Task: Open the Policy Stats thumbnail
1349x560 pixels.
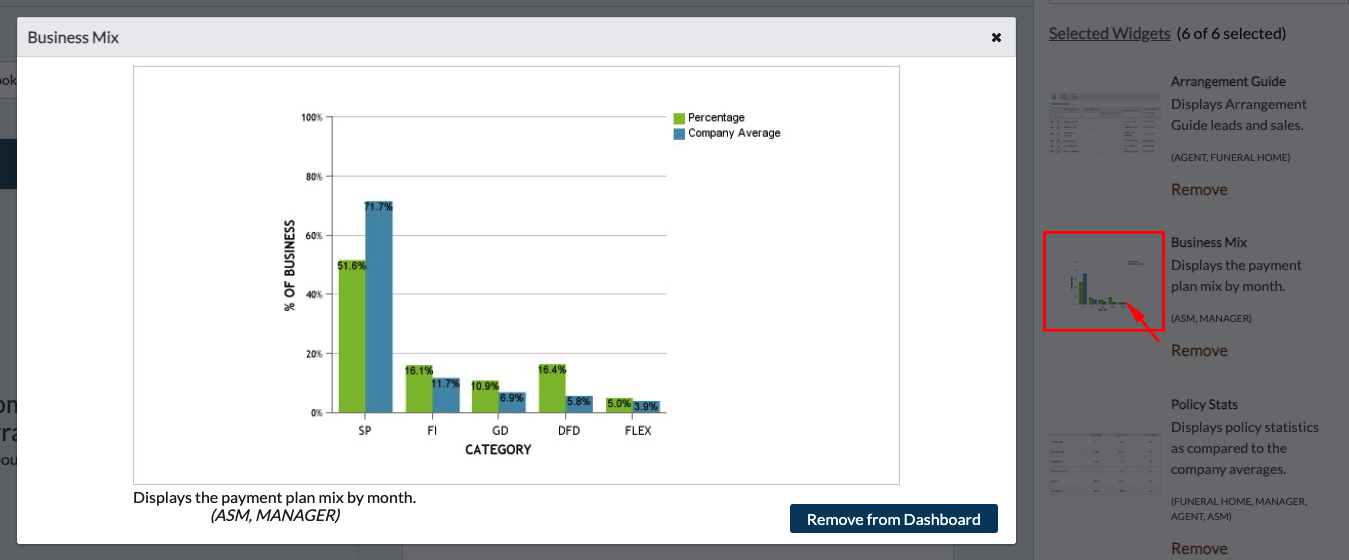Action: tap(1105, 465)
